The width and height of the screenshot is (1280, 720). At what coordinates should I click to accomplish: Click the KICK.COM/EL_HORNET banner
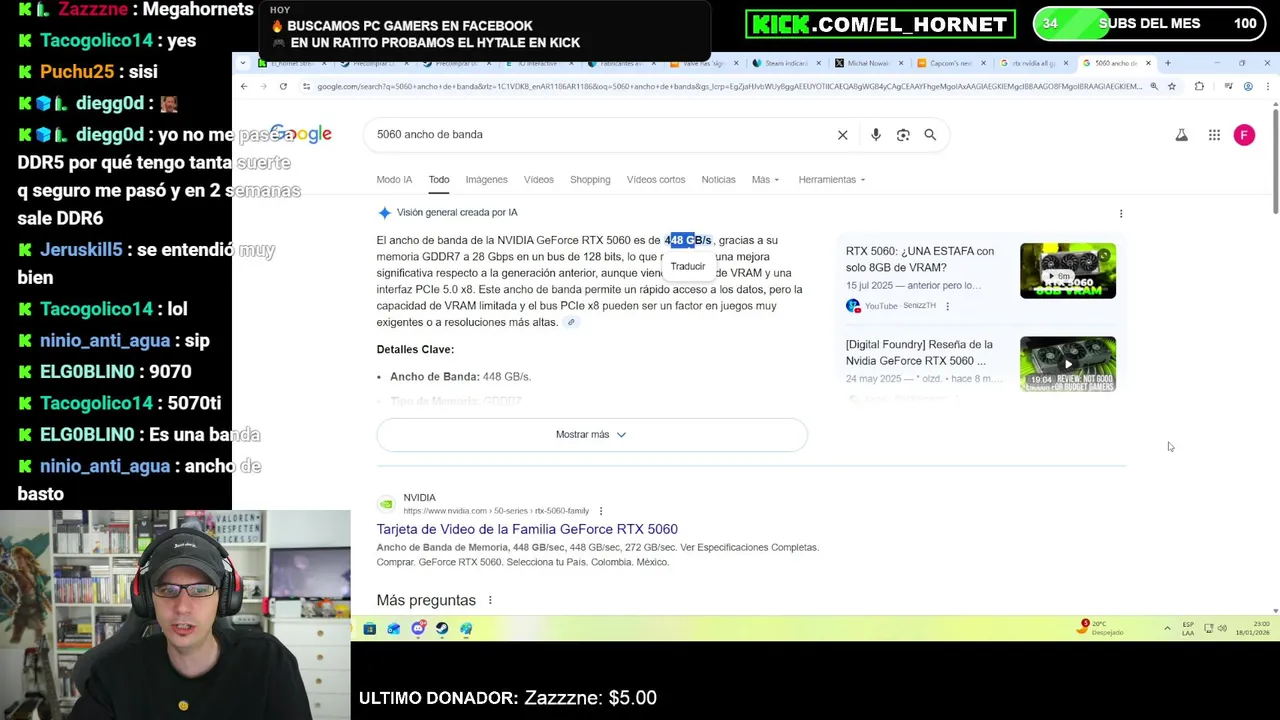pyautogui.click(x=880, y=24)
